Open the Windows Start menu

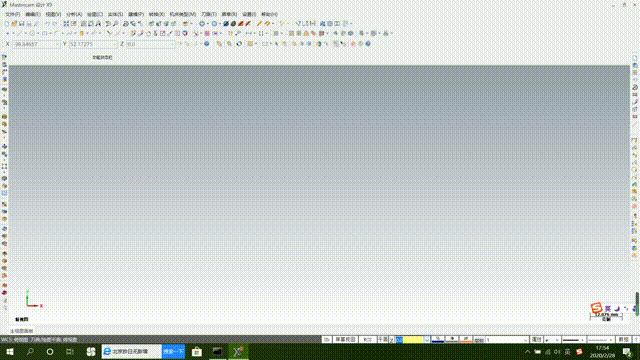(x=10, y=351)
